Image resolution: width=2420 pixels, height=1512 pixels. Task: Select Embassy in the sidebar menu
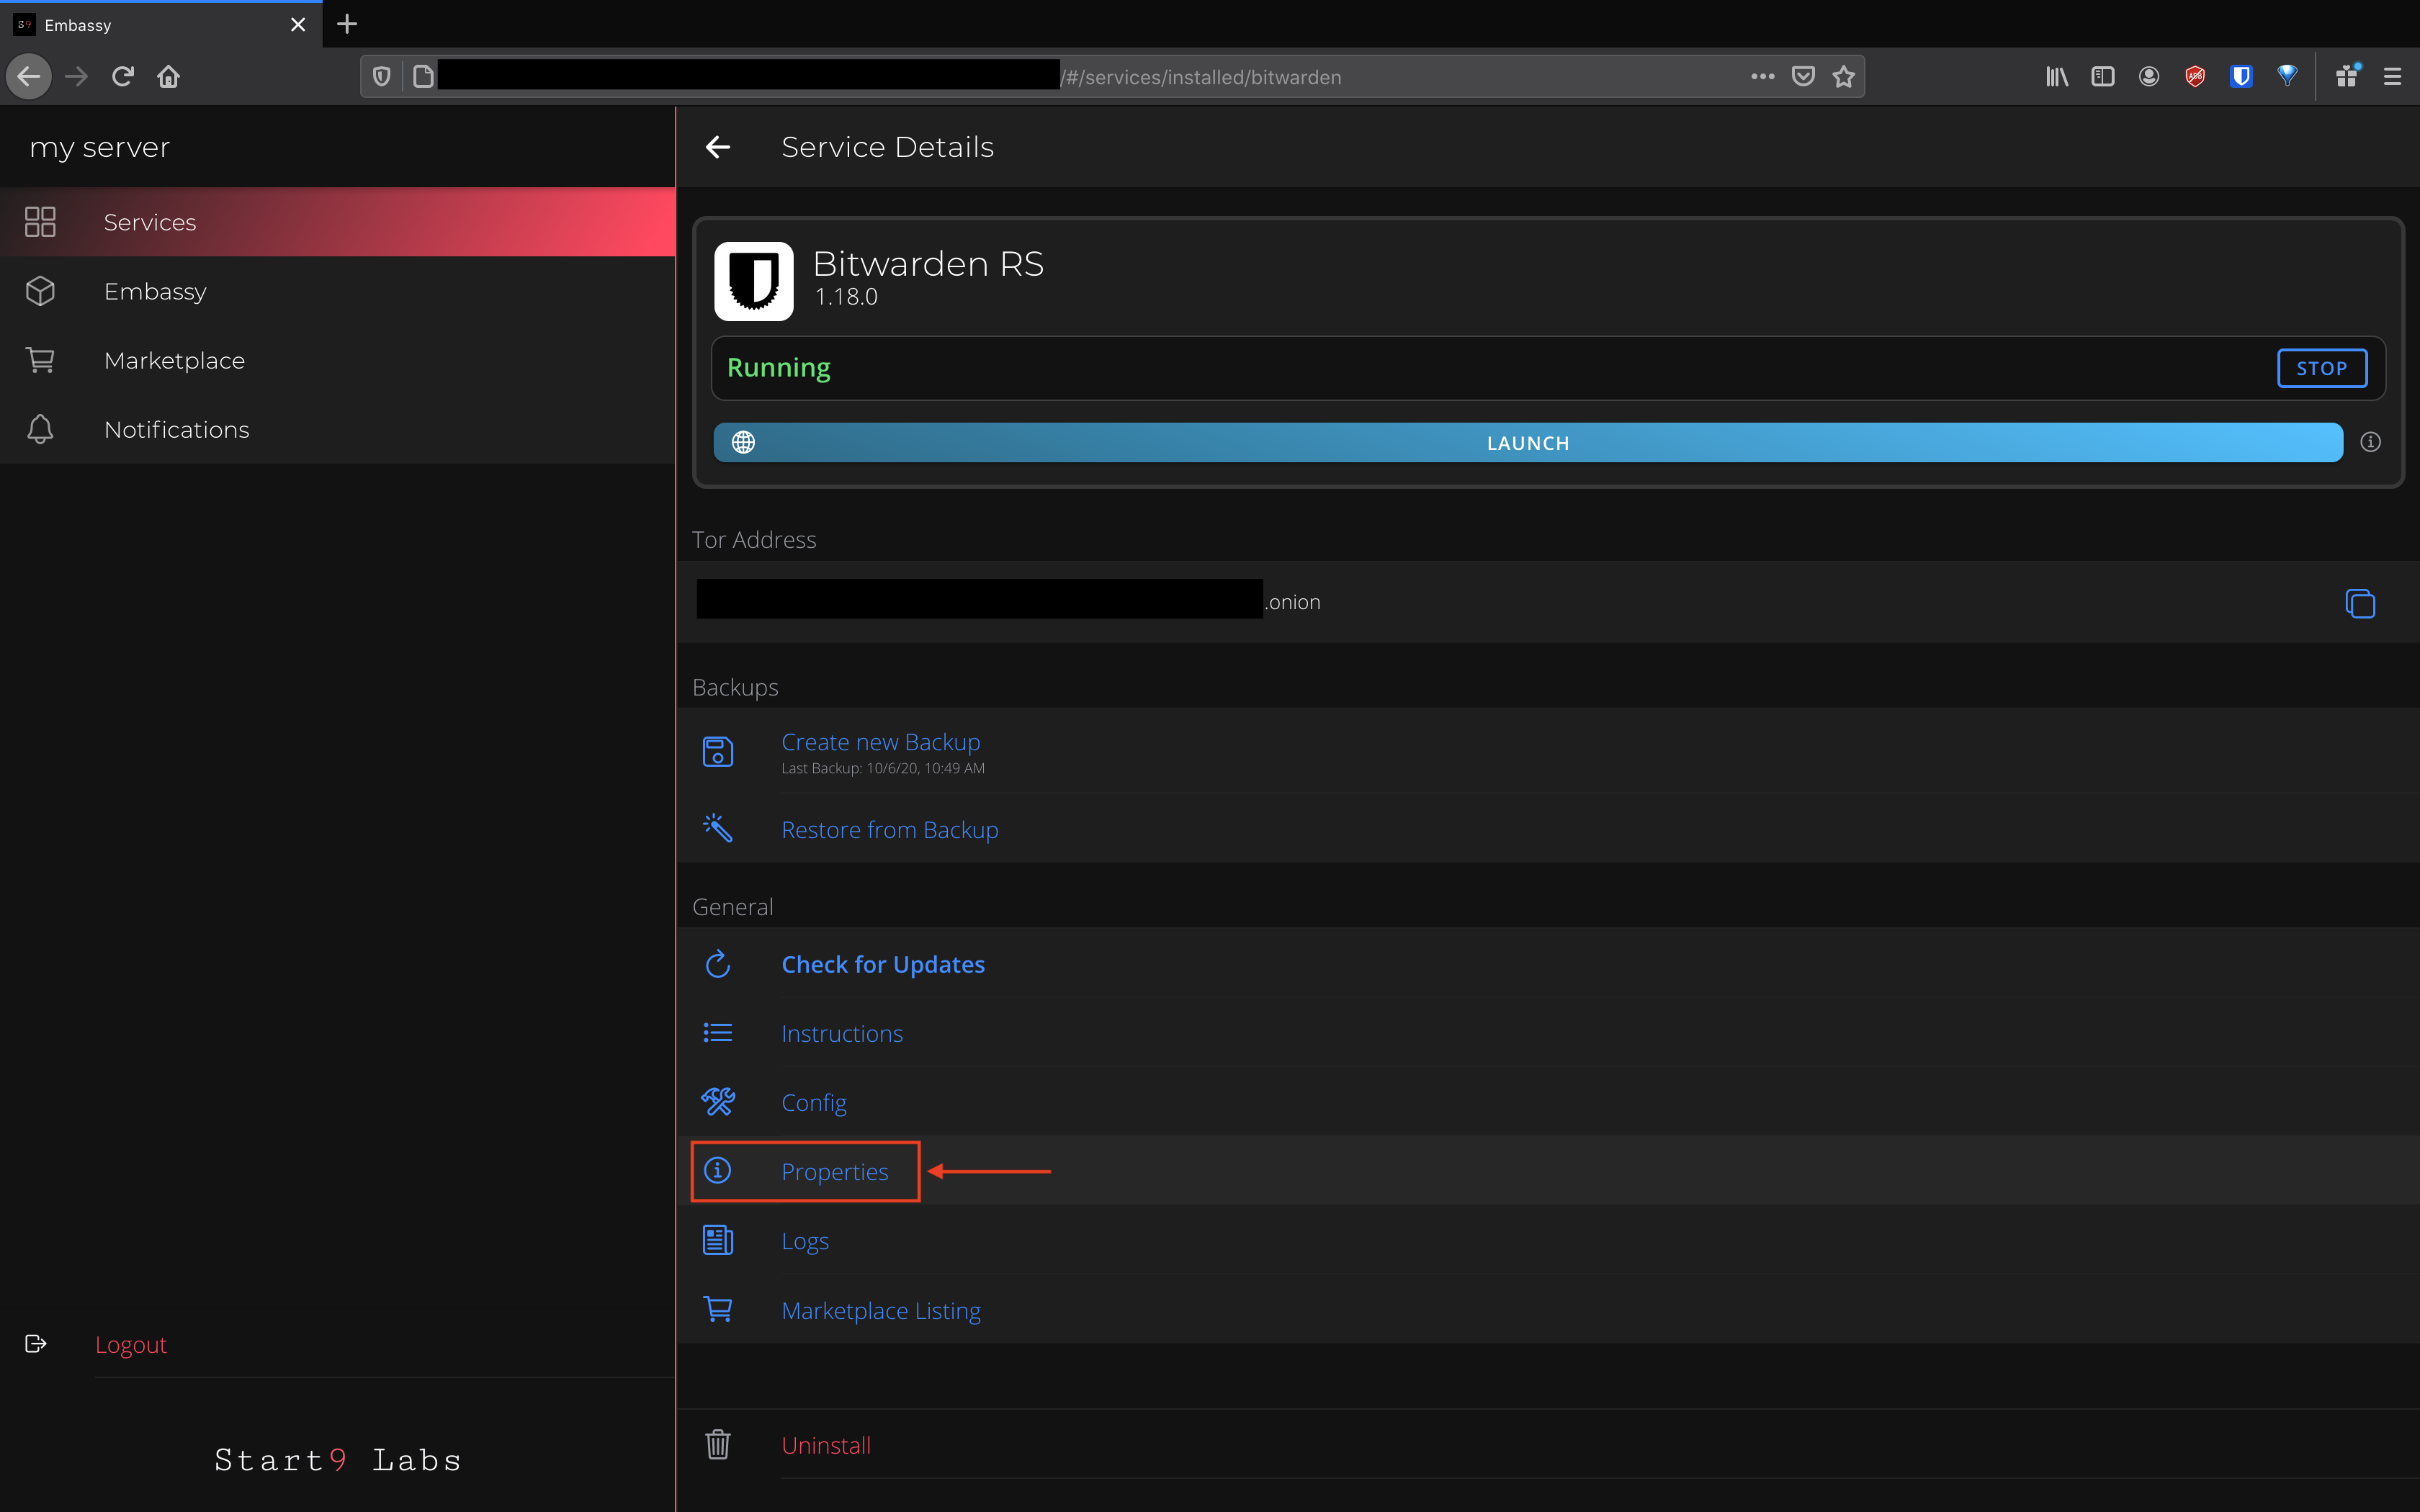[x=155, y=291]
